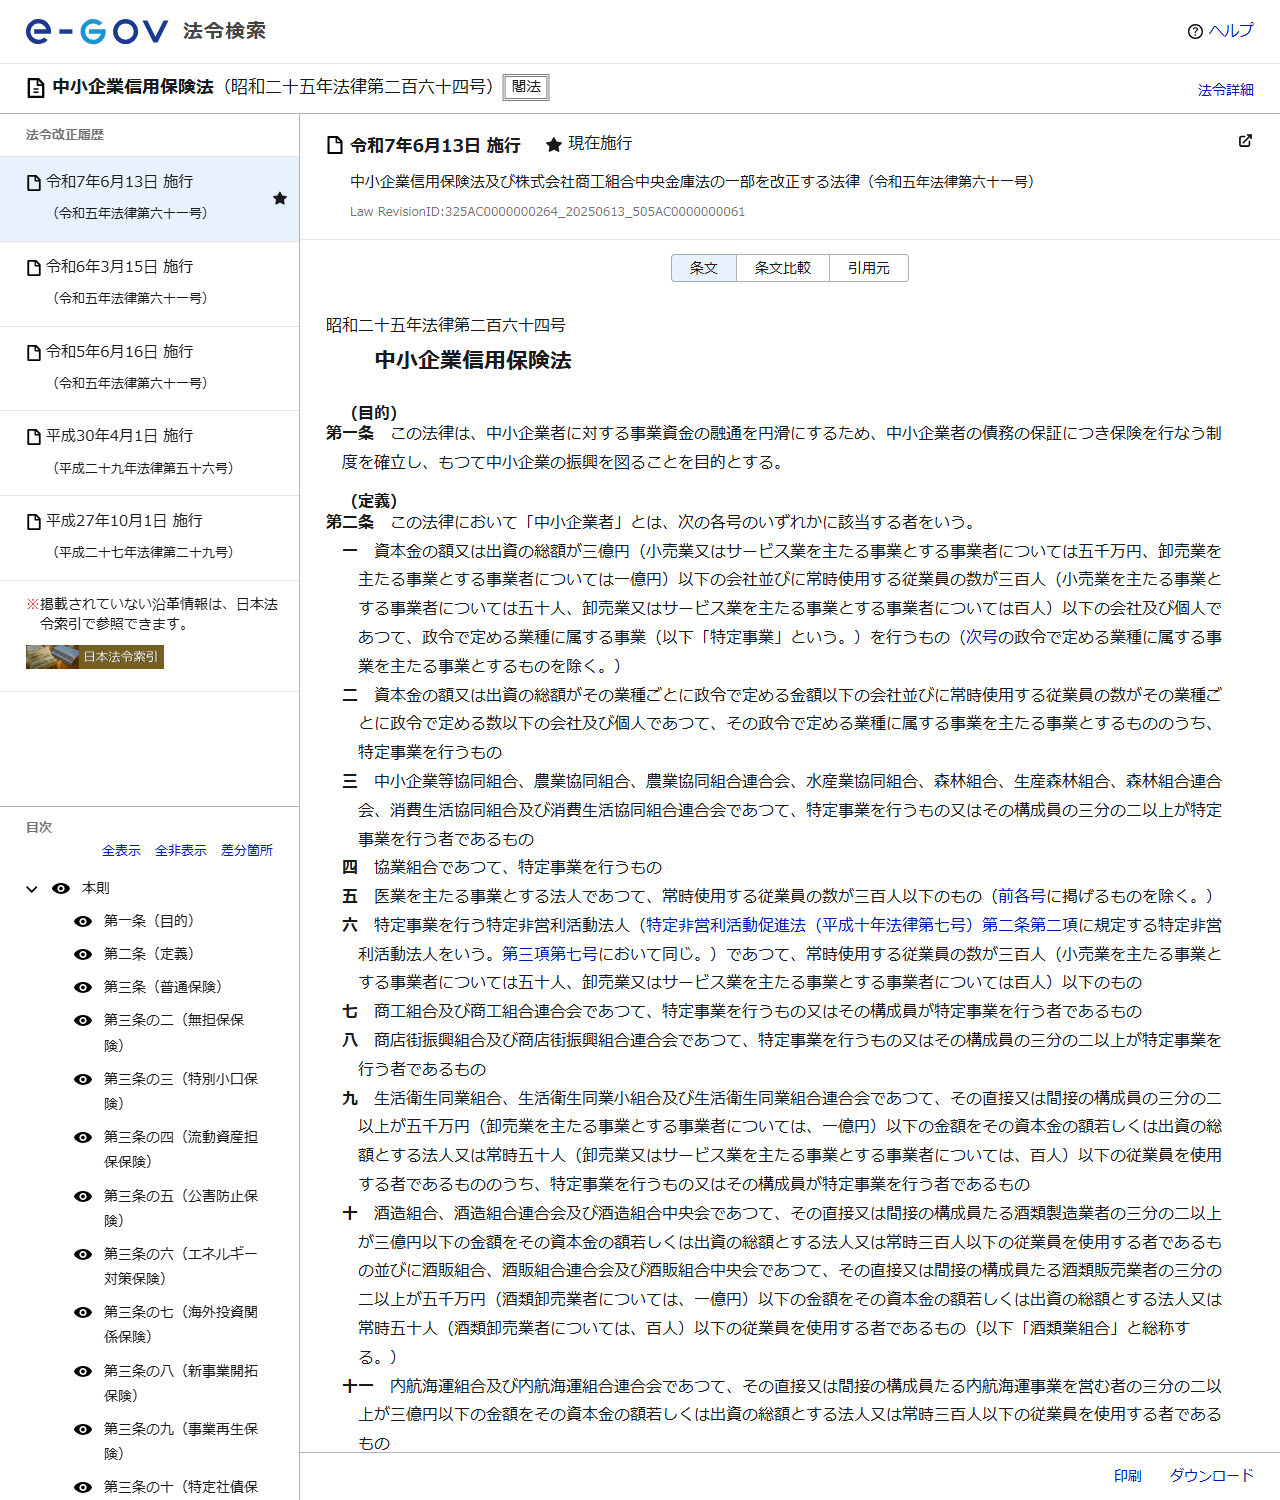Screen dimensions: 1280x1500
Task: Click the help question mark icon
Action: [x=1195, y=31]
